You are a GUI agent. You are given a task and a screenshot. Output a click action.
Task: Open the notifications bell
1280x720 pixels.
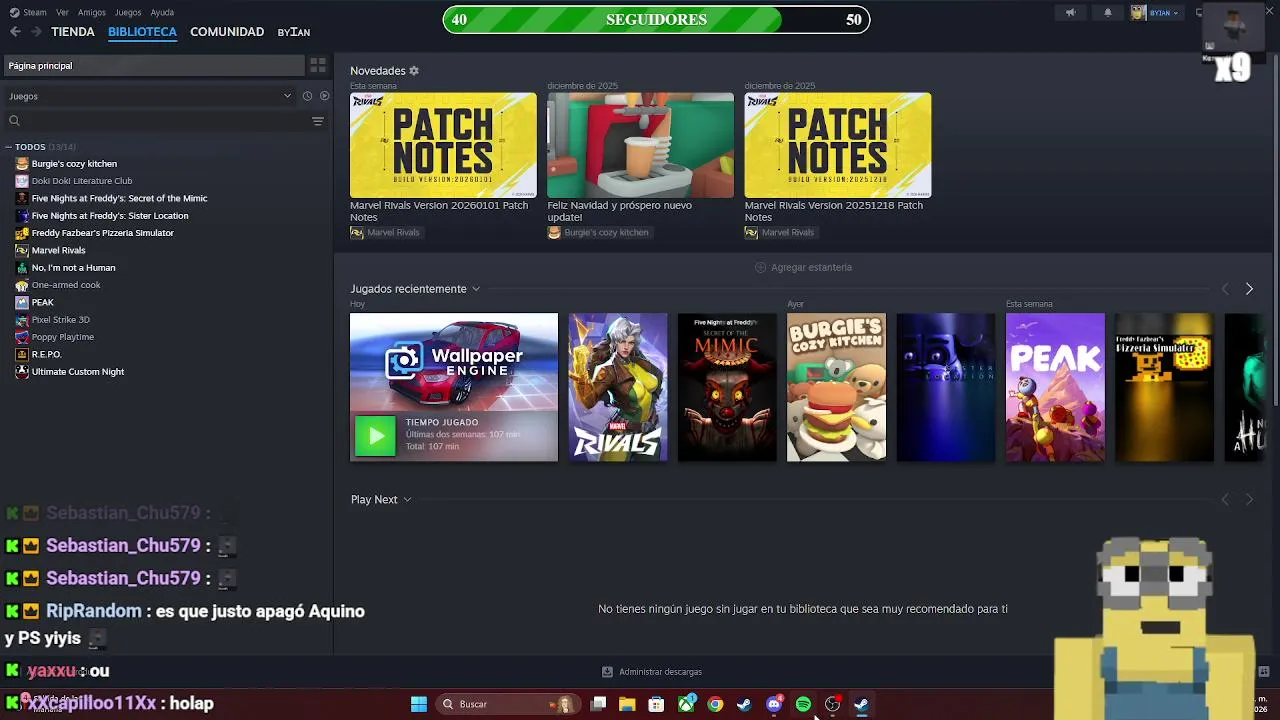(x=1107, y=13)
